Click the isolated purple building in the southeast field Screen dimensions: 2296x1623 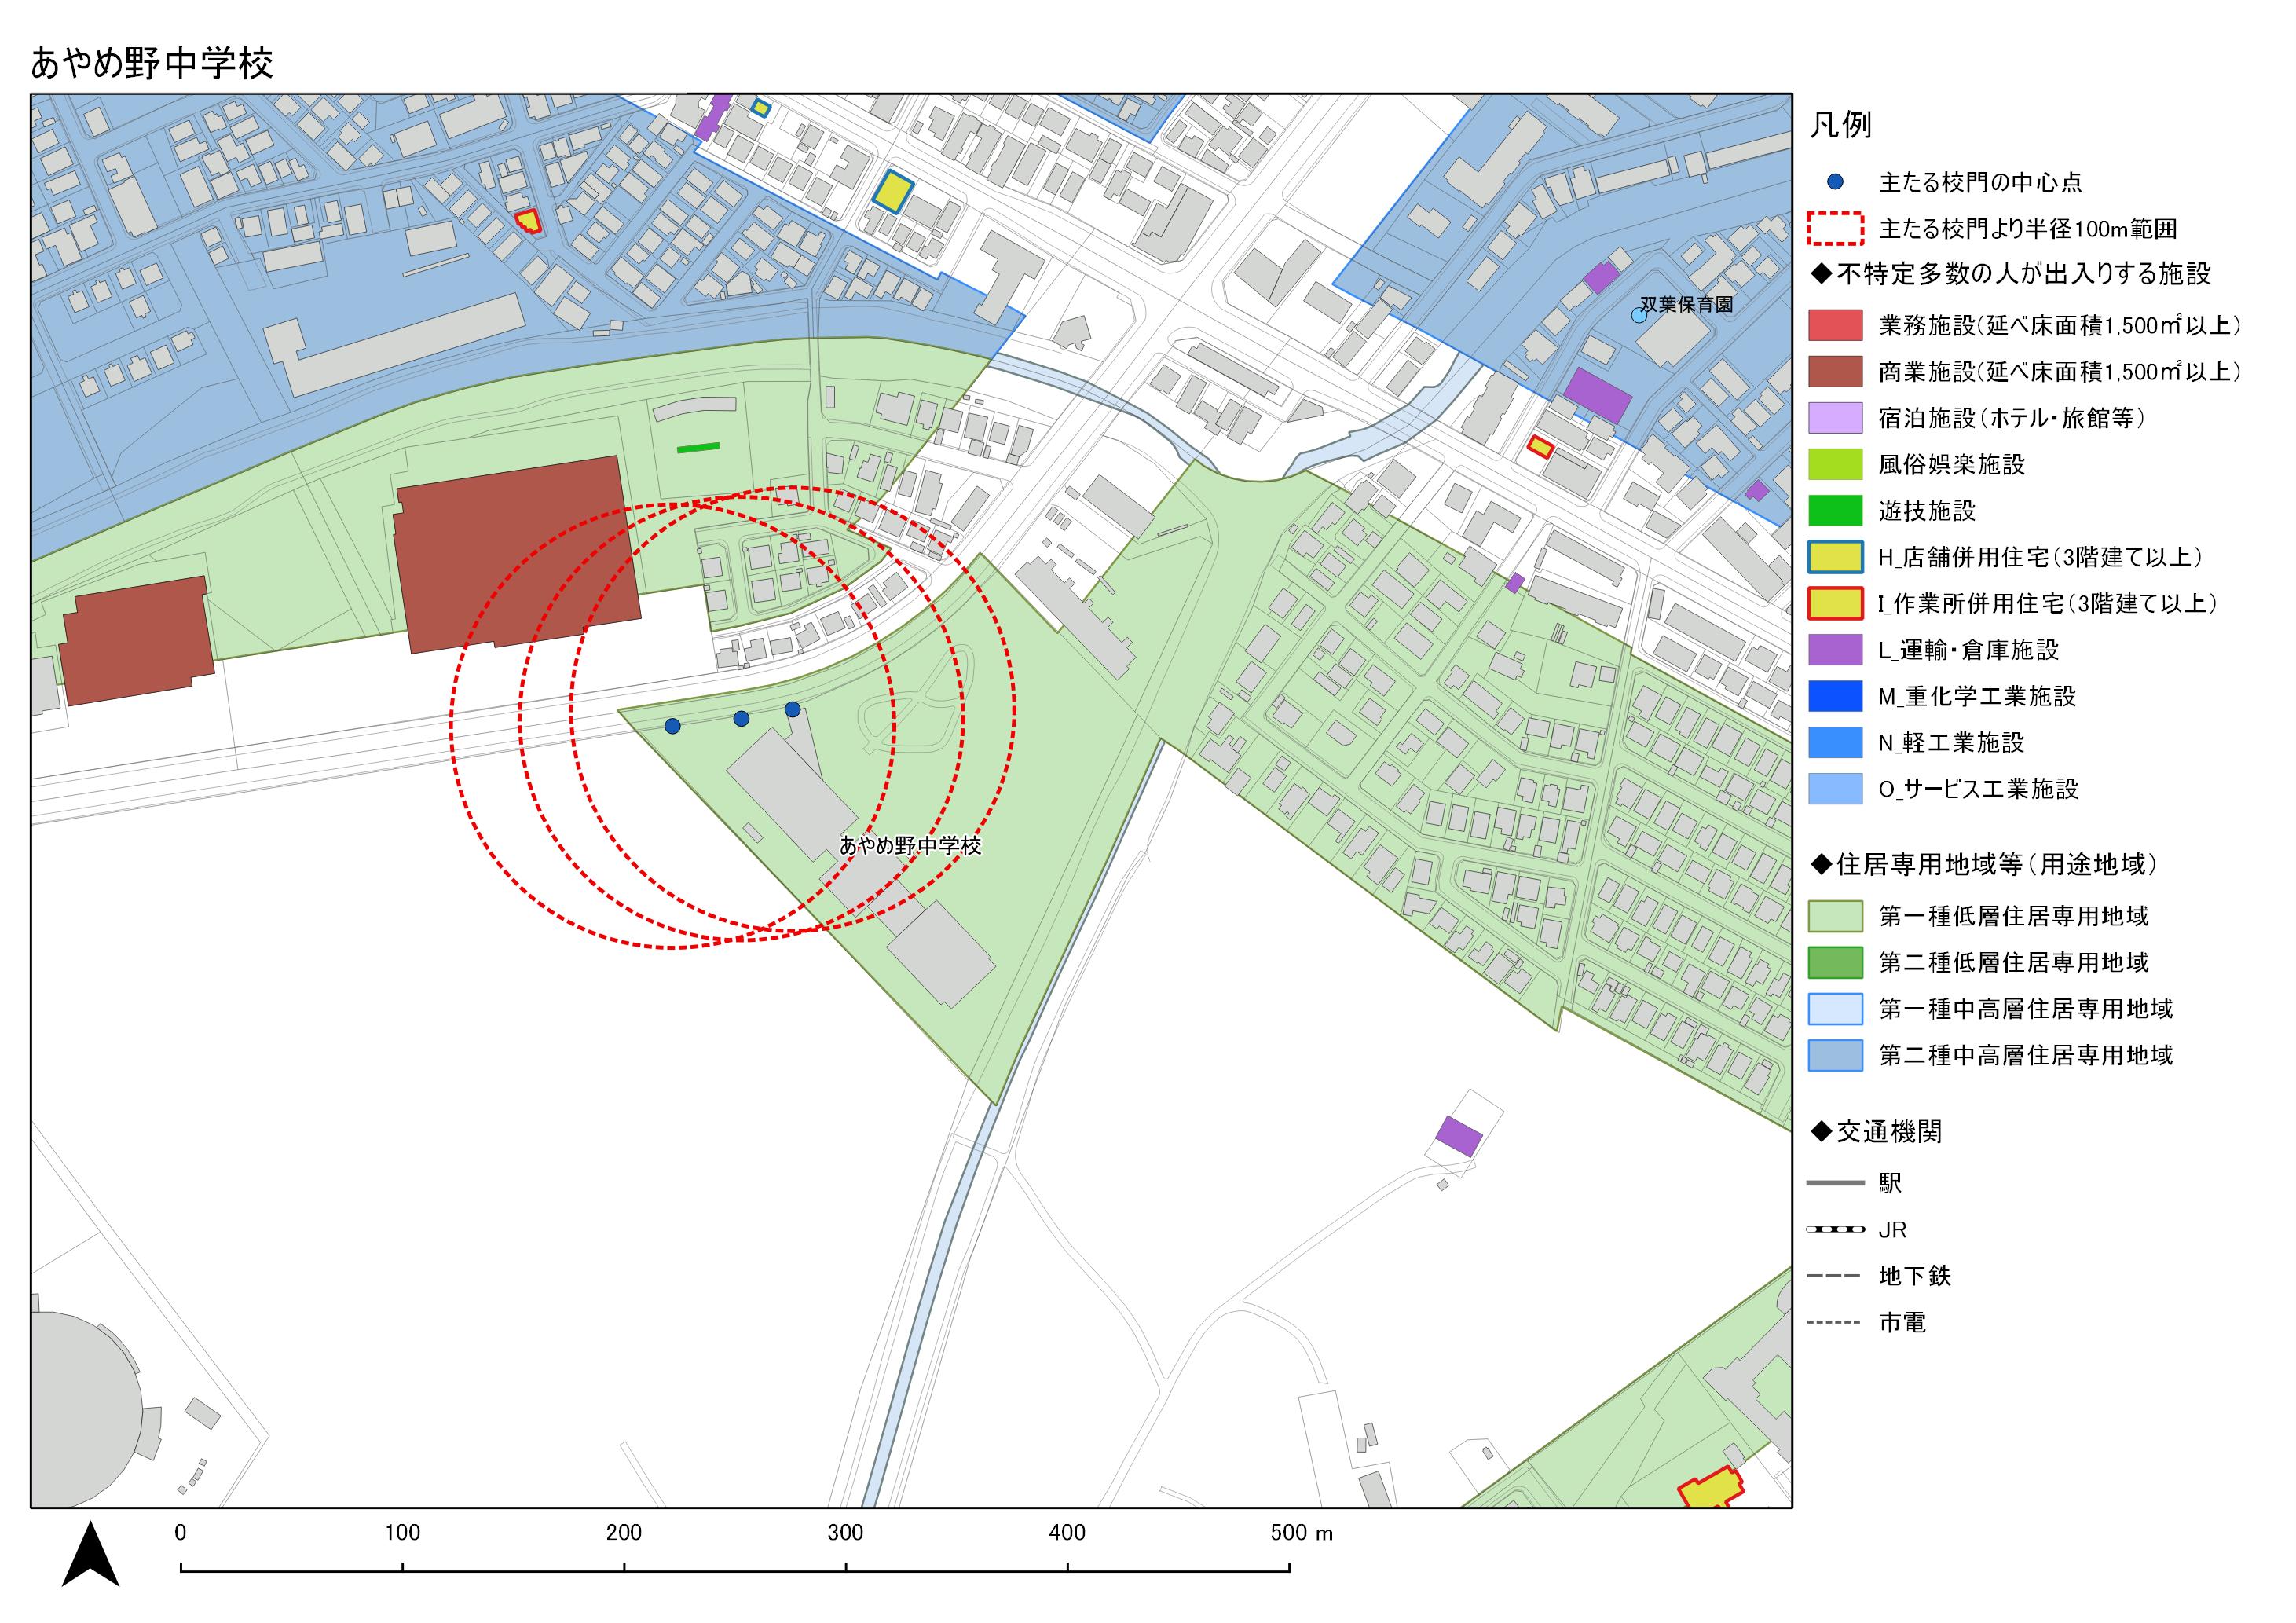coord(1459,1136)
